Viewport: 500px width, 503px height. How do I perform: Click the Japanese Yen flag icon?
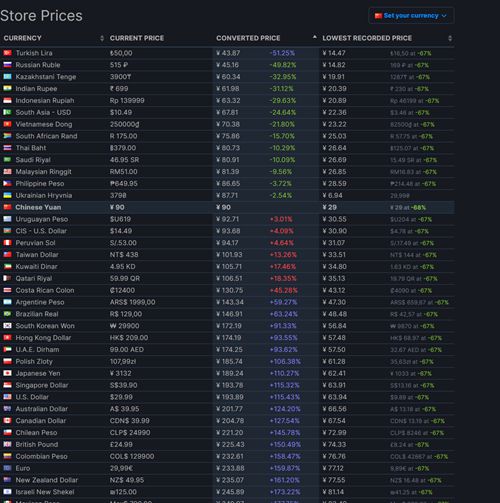[x=7, y=373]
